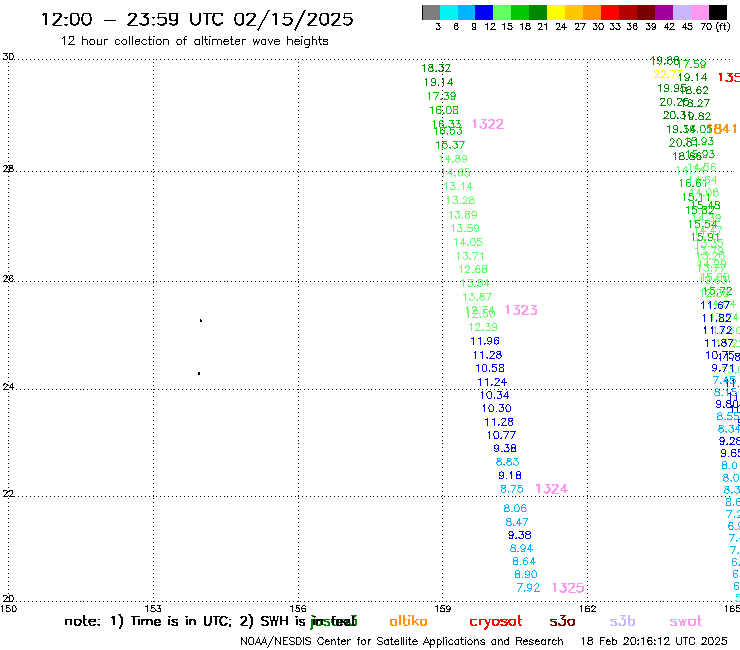The height and width of the screenshot is (650, 740).
Task: Click the wave height value 13.87
Action: (477, 297)
